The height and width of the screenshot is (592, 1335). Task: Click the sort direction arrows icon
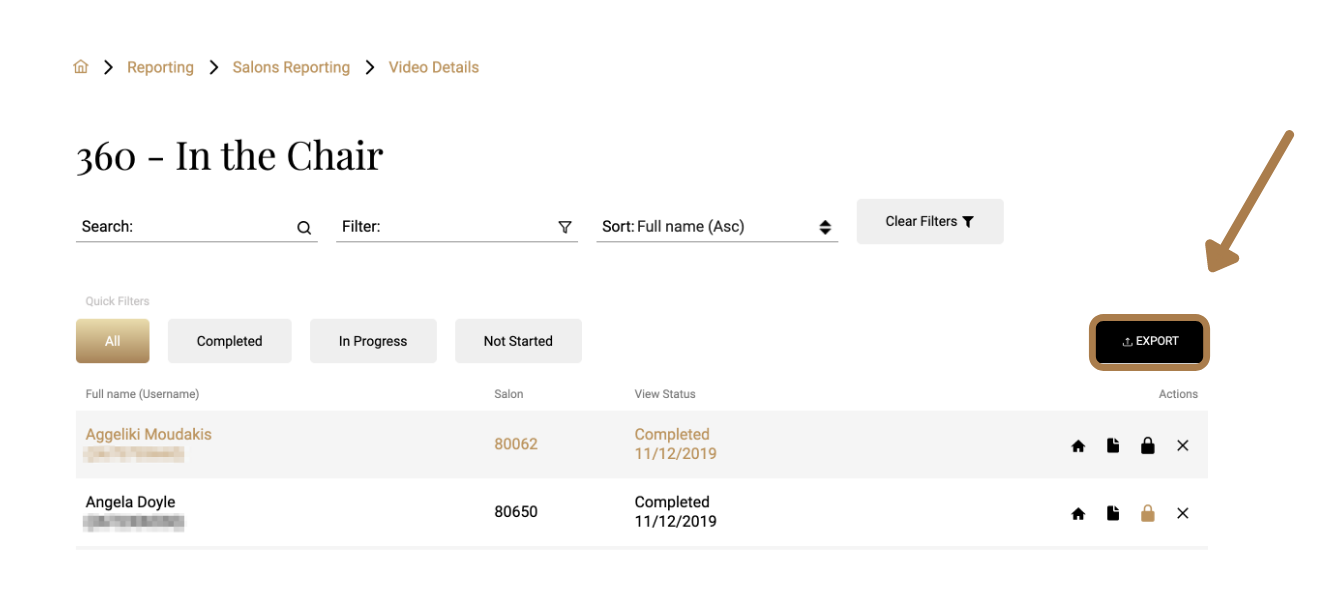click(825, 227)
